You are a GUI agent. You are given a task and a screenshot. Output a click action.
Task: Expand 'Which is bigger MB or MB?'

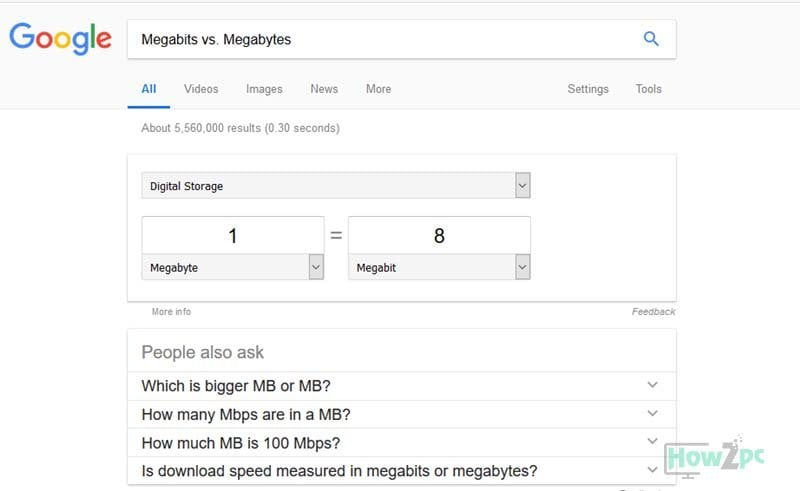tap(402, 386)
